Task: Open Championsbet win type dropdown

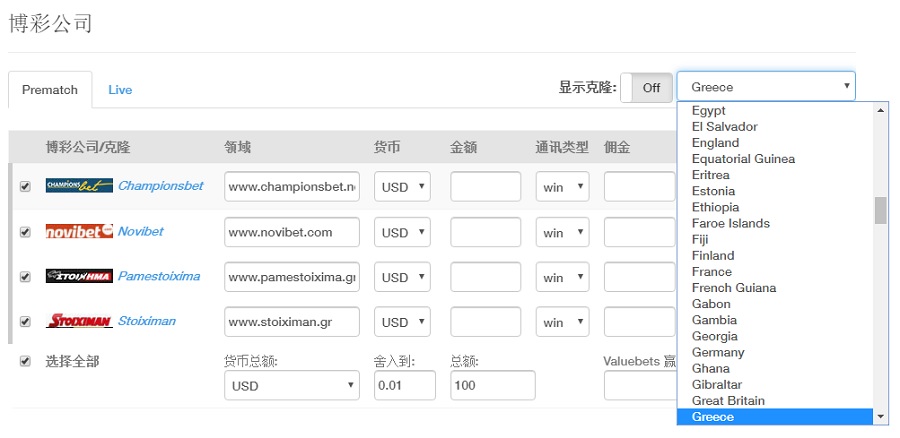Action: tap(562, 187)
